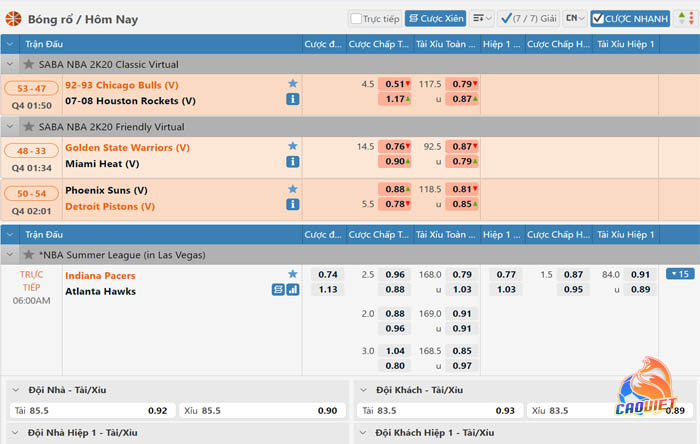Open info icon for Golden State Warriors match
700x444 pixels.
(292, 162)
